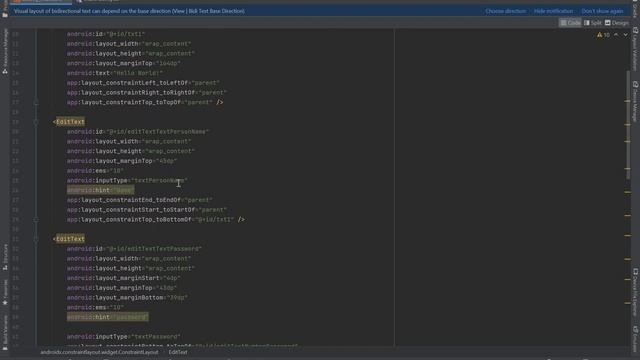Click fold marker at constraintTop_toBottomOf line

pos(36,220)
